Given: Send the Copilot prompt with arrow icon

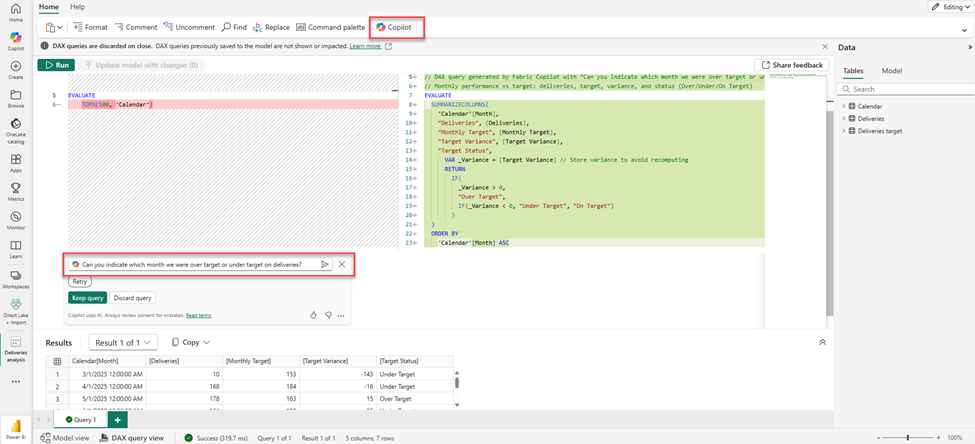Looking at the screenshot, I should (325, 265).
